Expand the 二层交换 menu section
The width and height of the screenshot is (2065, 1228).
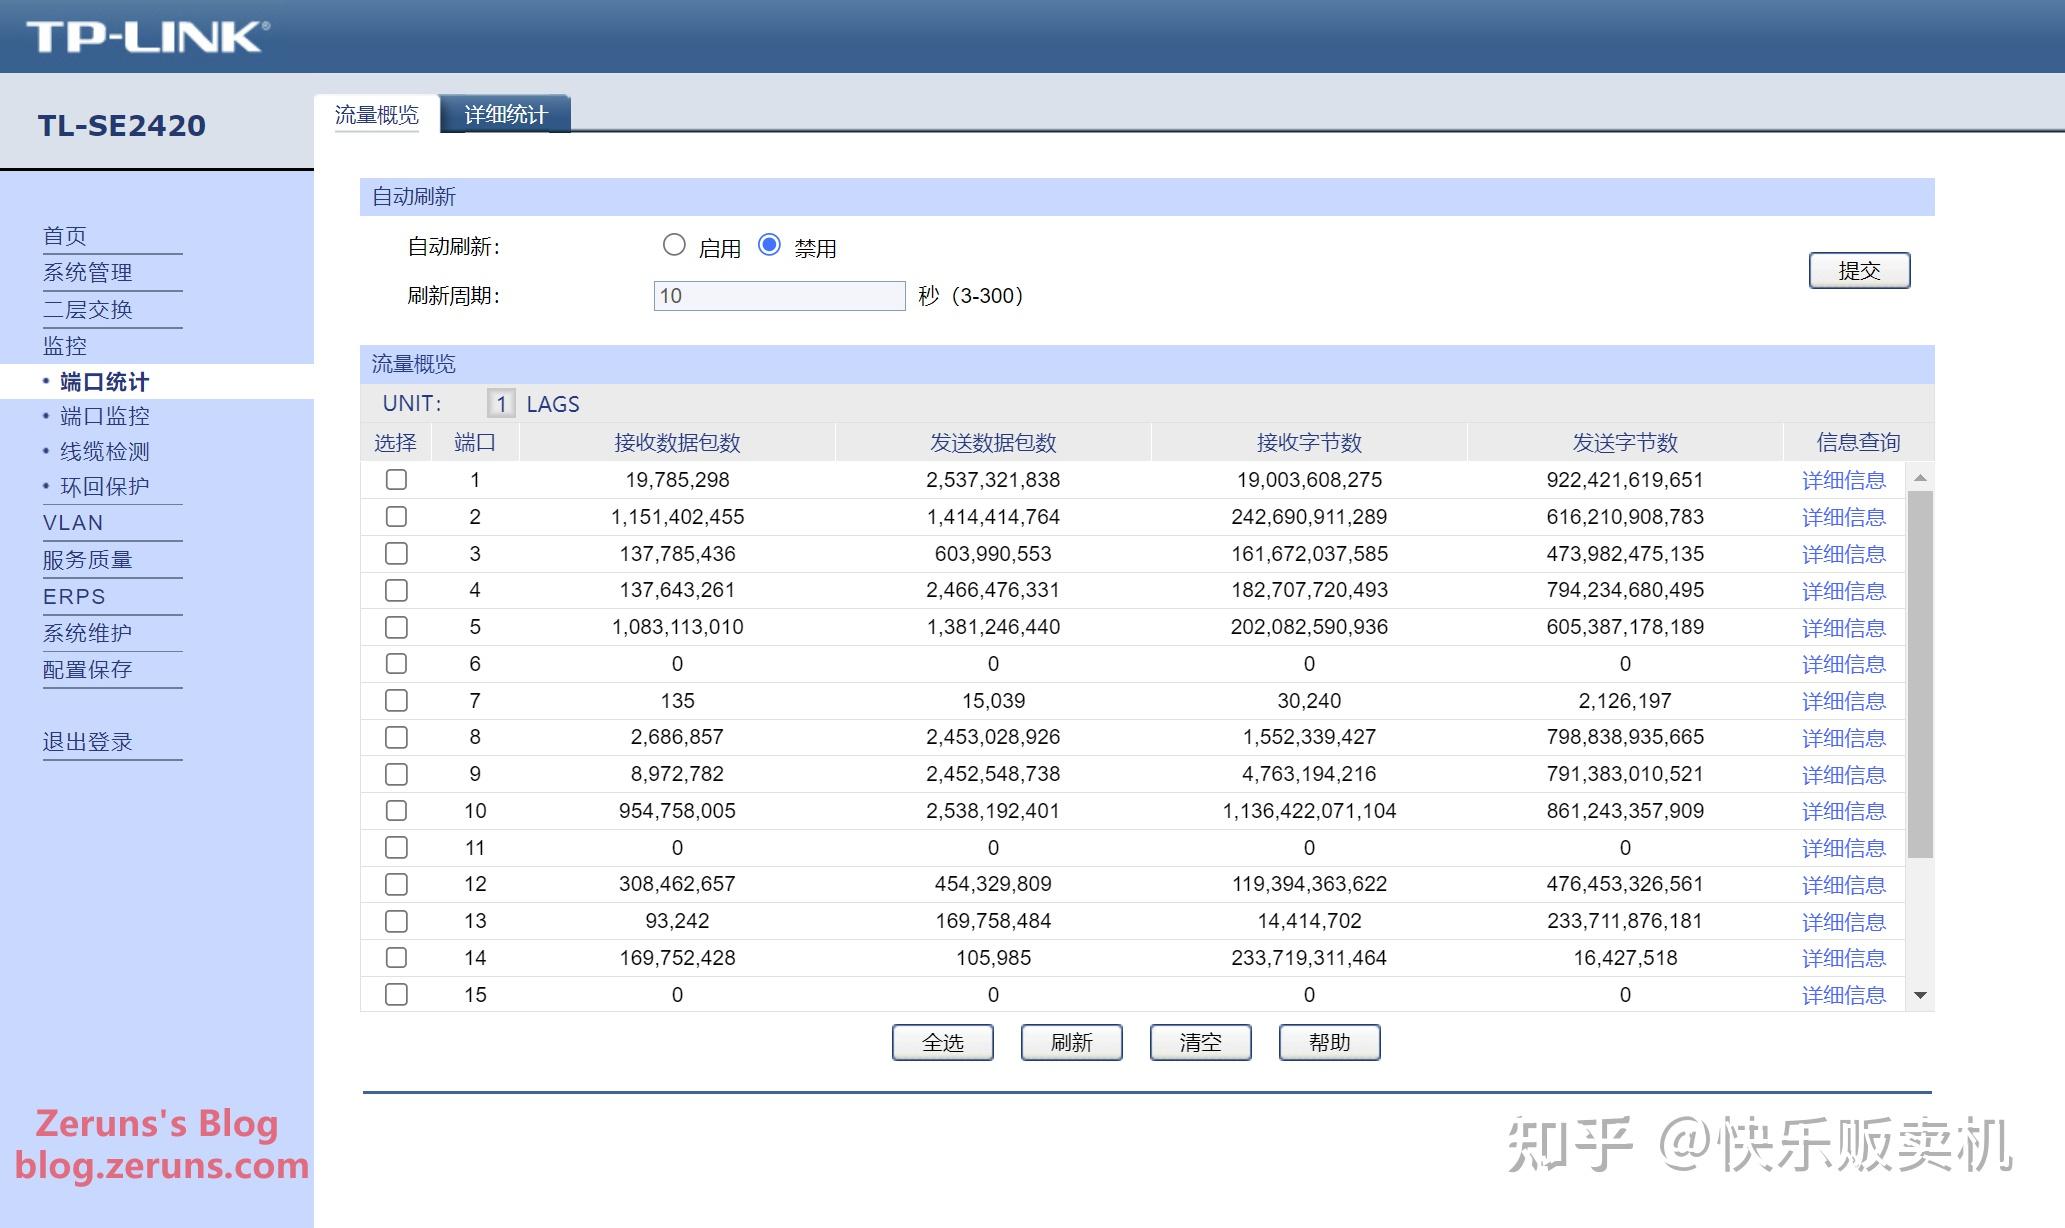88,309
